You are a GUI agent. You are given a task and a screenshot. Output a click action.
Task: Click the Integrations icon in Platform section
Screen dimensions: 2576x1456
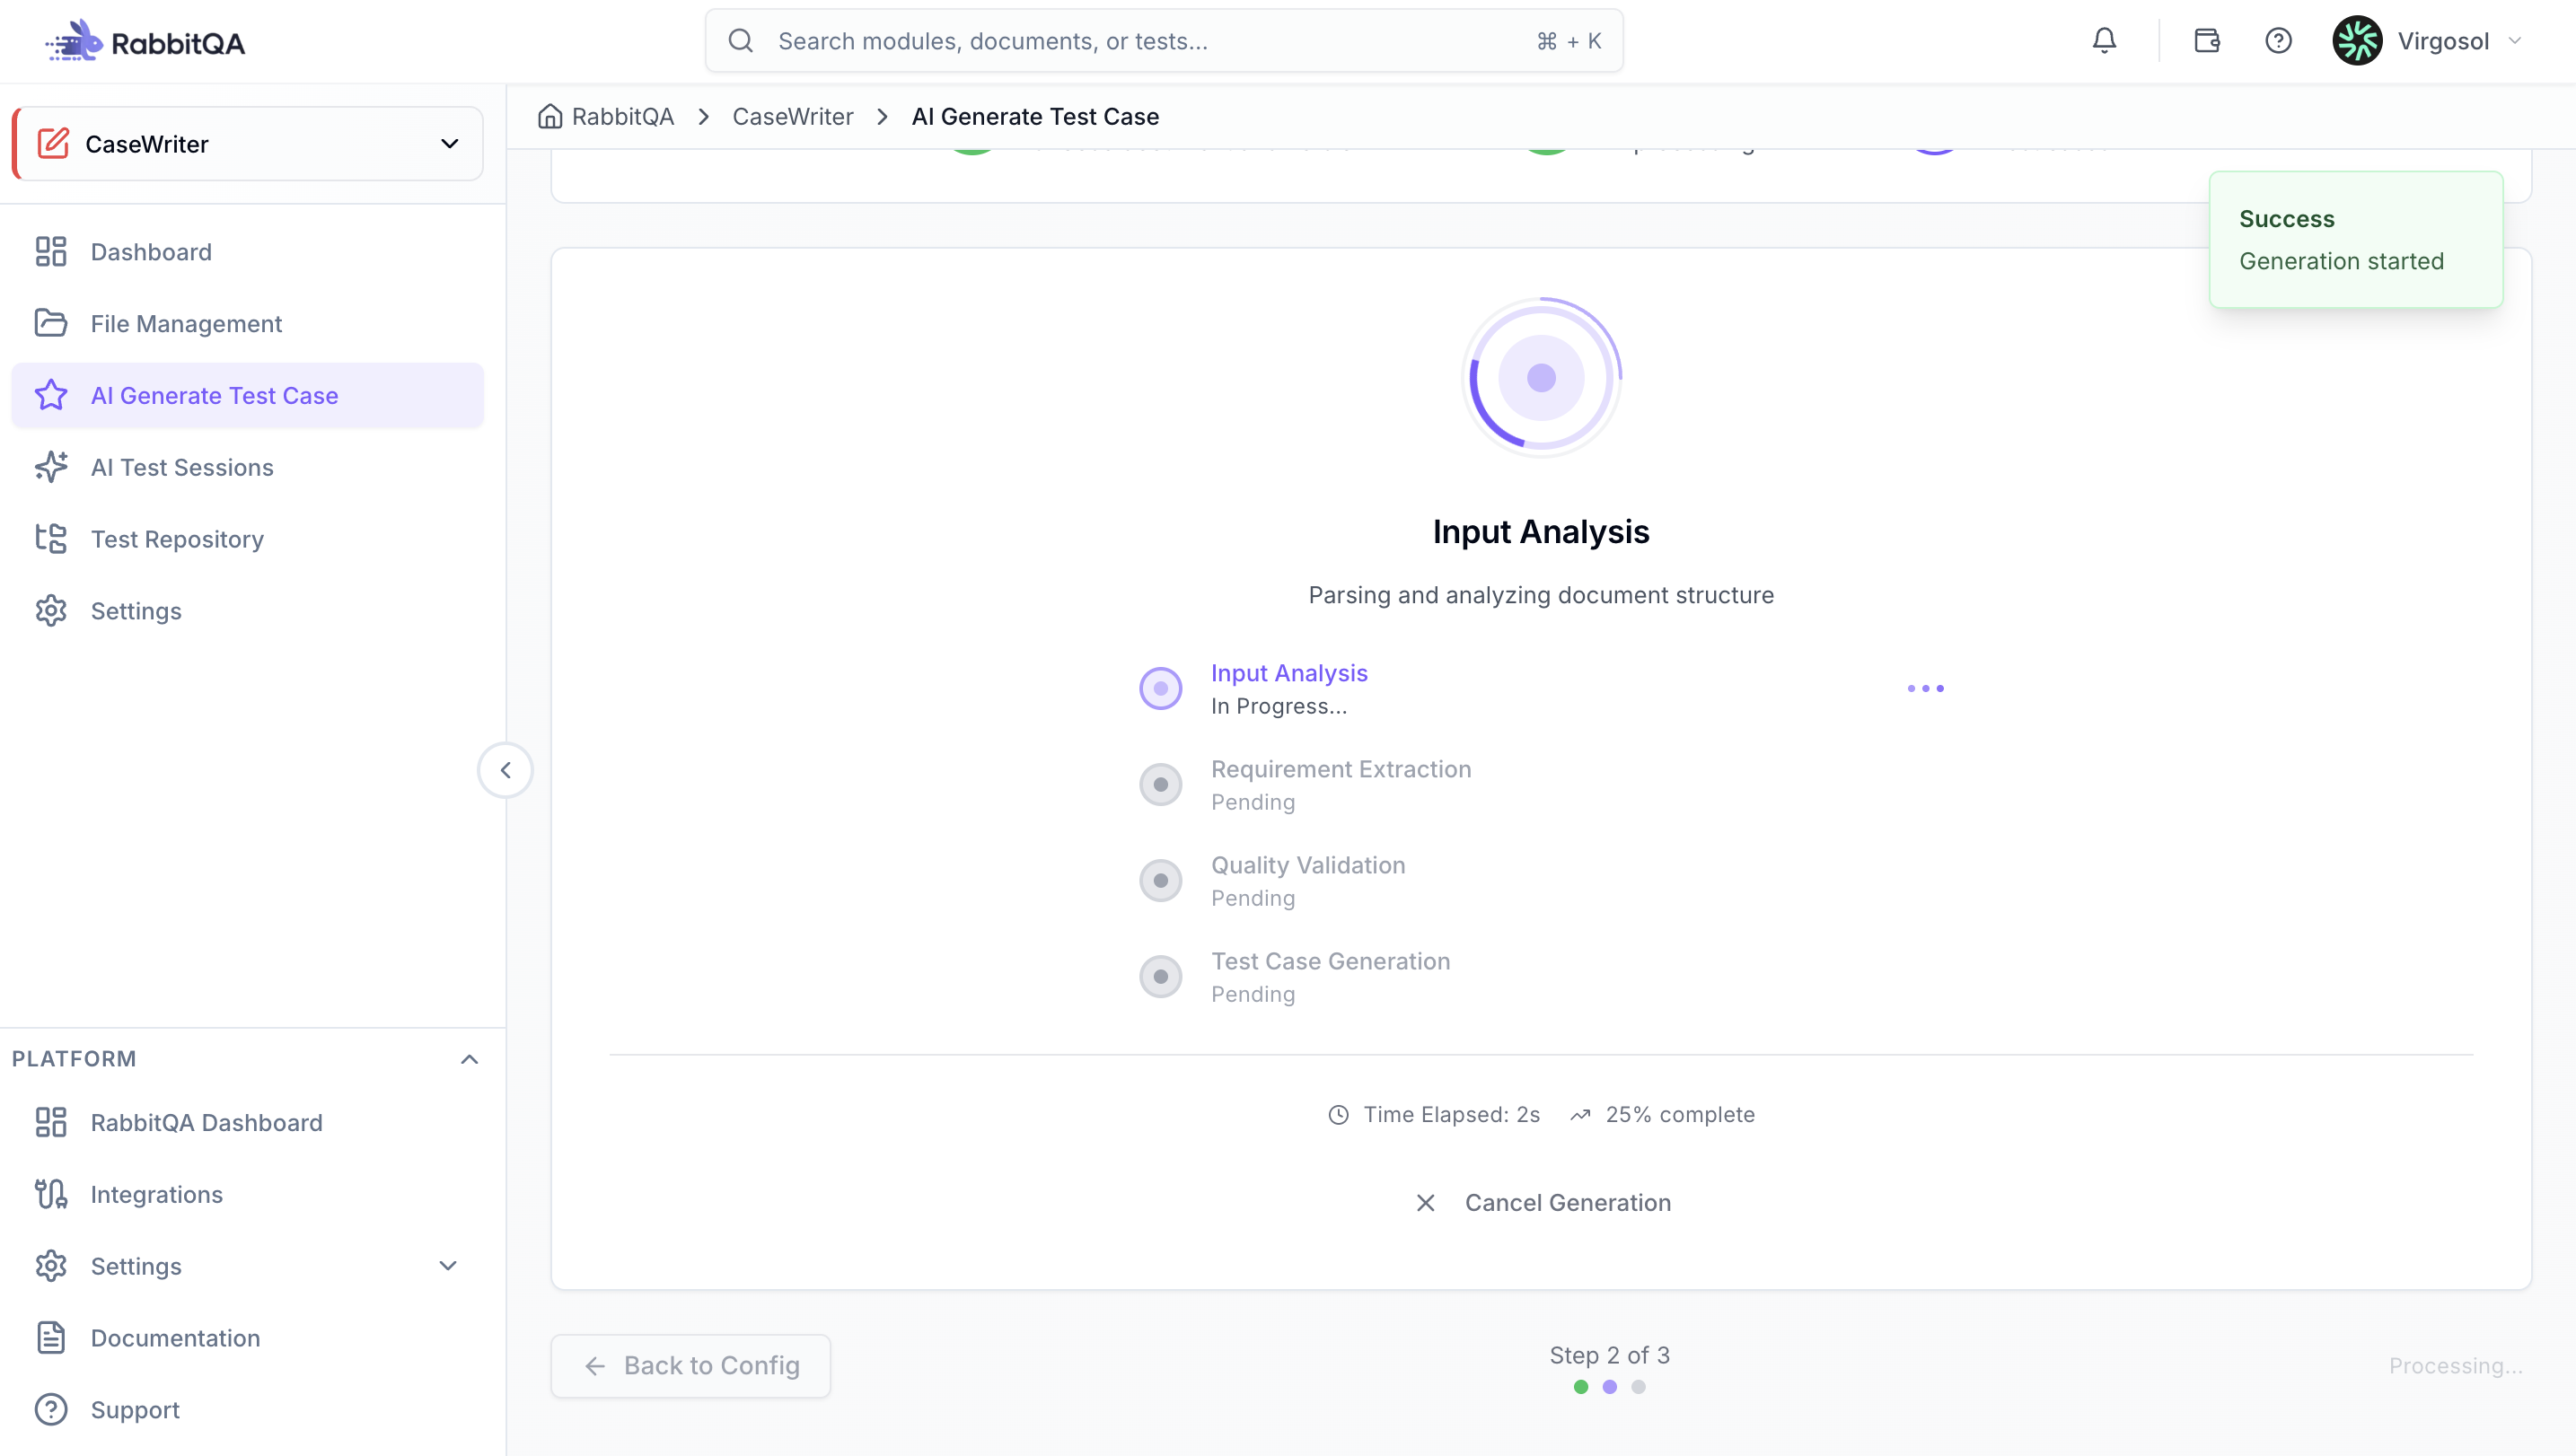[x=51, y=1194]
